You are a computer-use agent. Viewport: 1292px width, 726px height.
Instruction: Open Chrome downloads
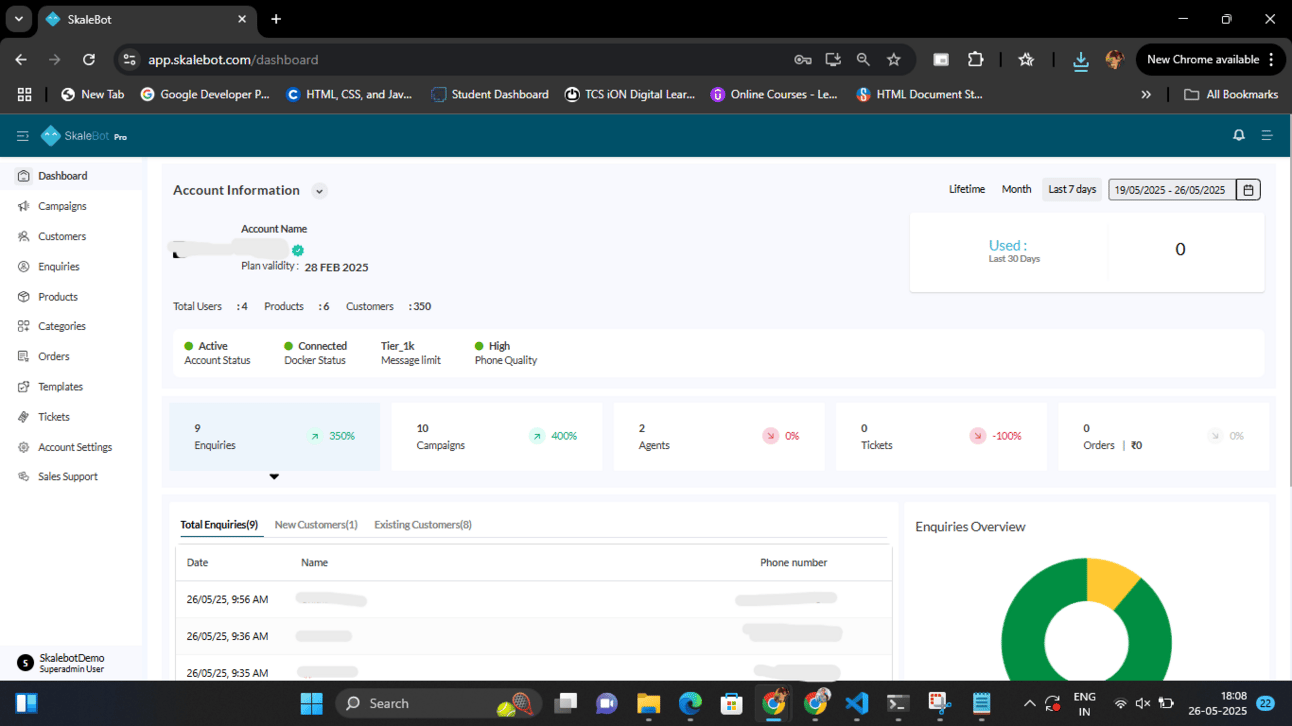click(x=1081, y=60)
